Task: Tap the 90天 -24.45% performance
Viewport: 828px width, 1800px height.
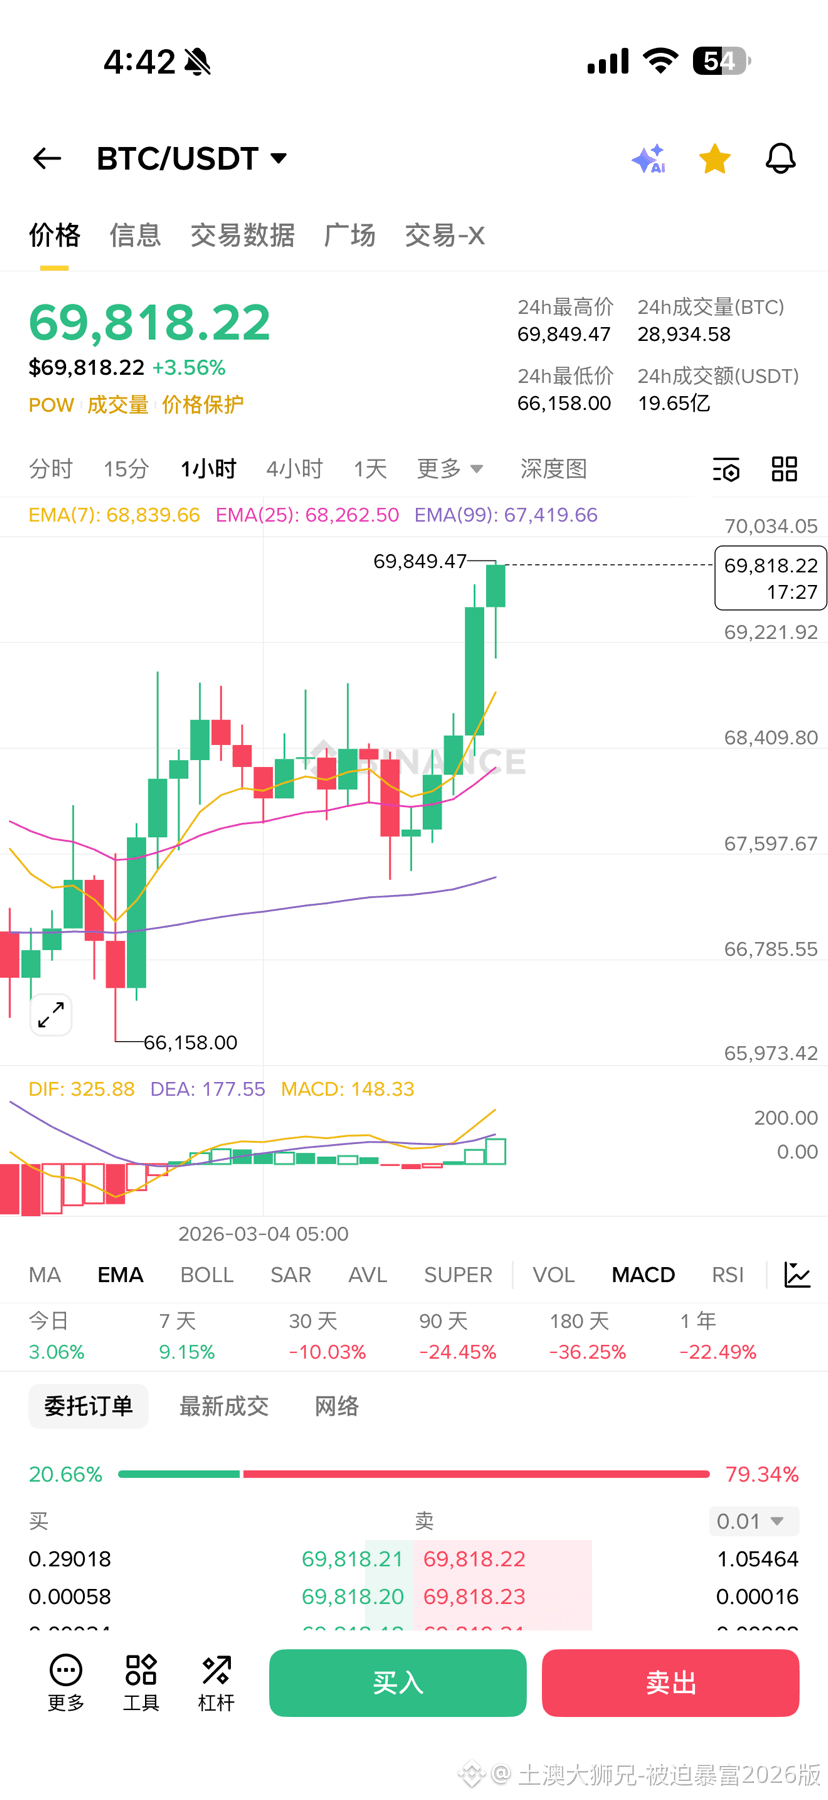Action: tap(458, 1337)
